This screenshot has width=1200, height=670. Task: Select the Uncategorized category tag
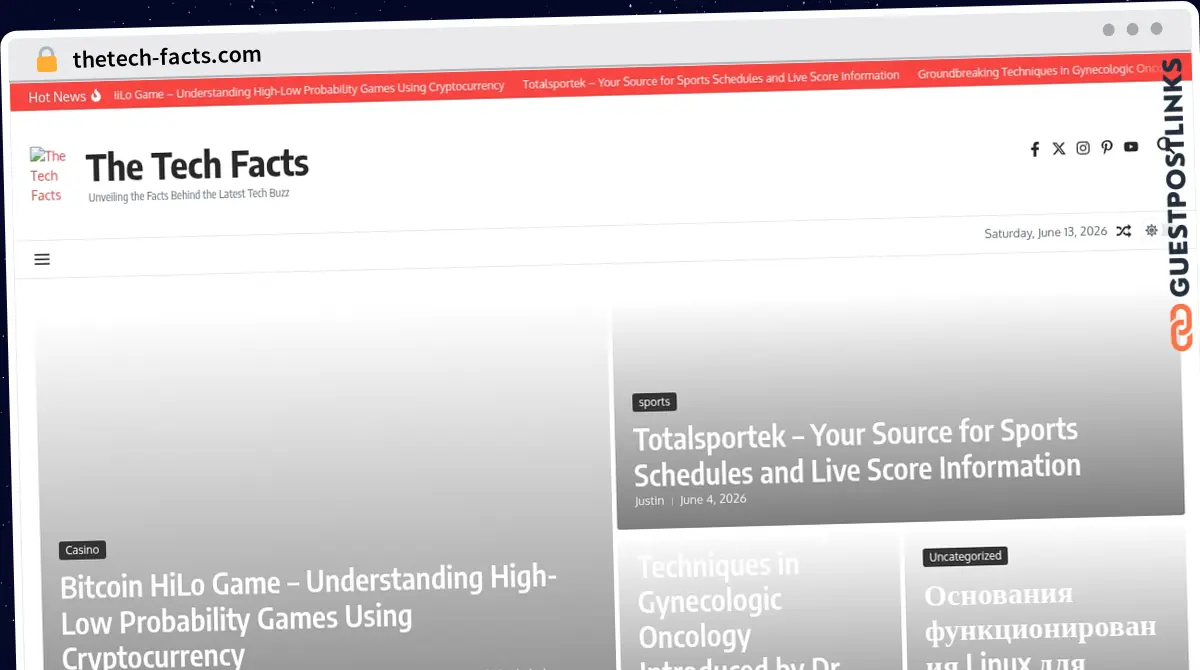tap(965, 556)
